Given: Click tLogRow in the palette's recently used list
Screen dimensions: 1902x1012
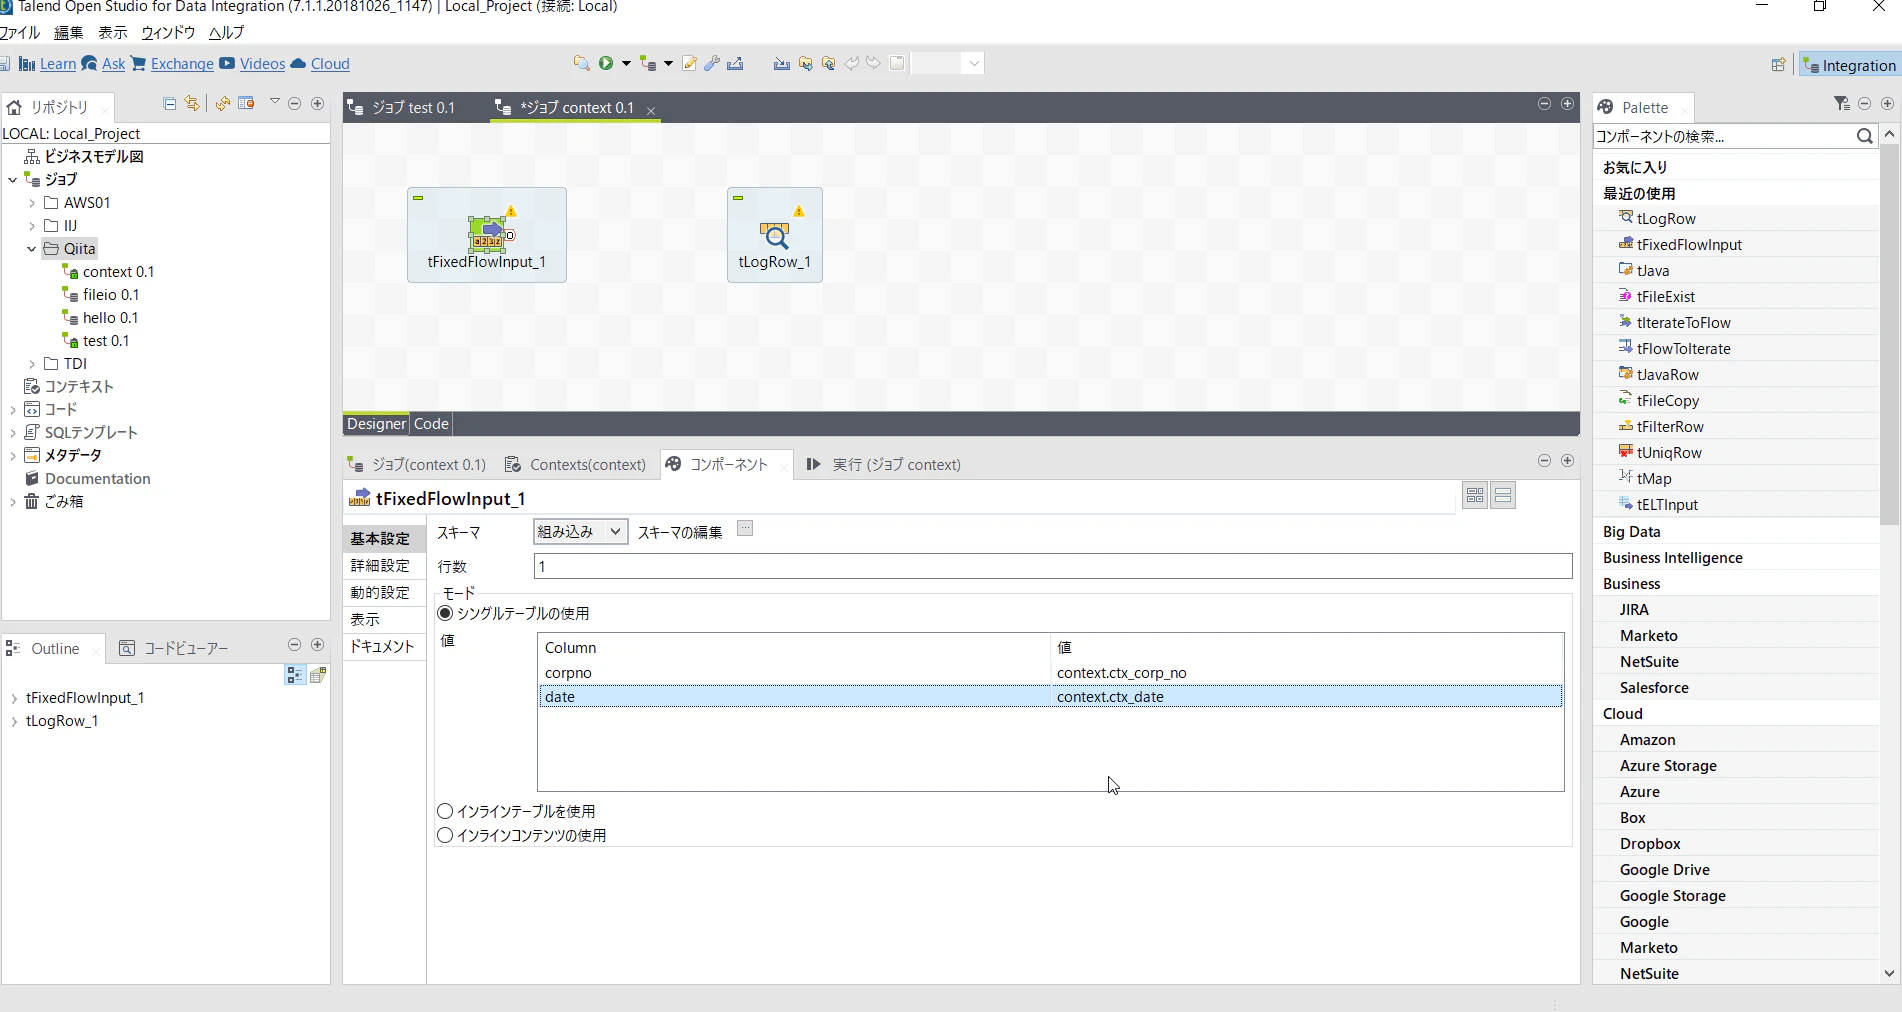Looking at the screenshot, I should [x=1666, y=219].
